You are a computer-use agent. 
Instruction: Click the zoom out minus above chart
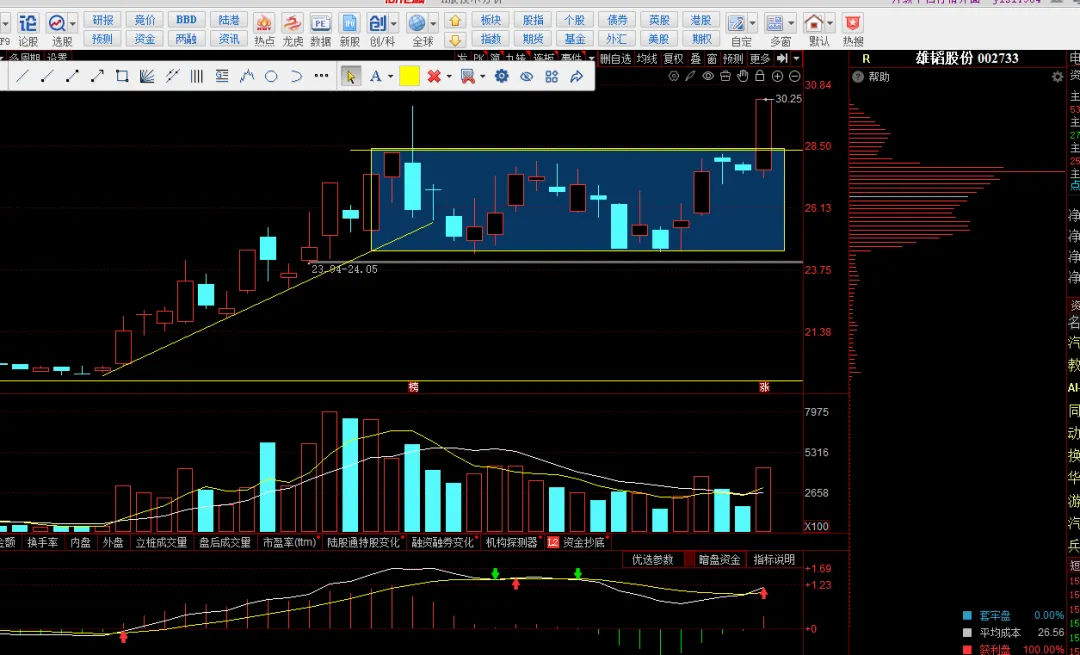click(x=794, y=76)
